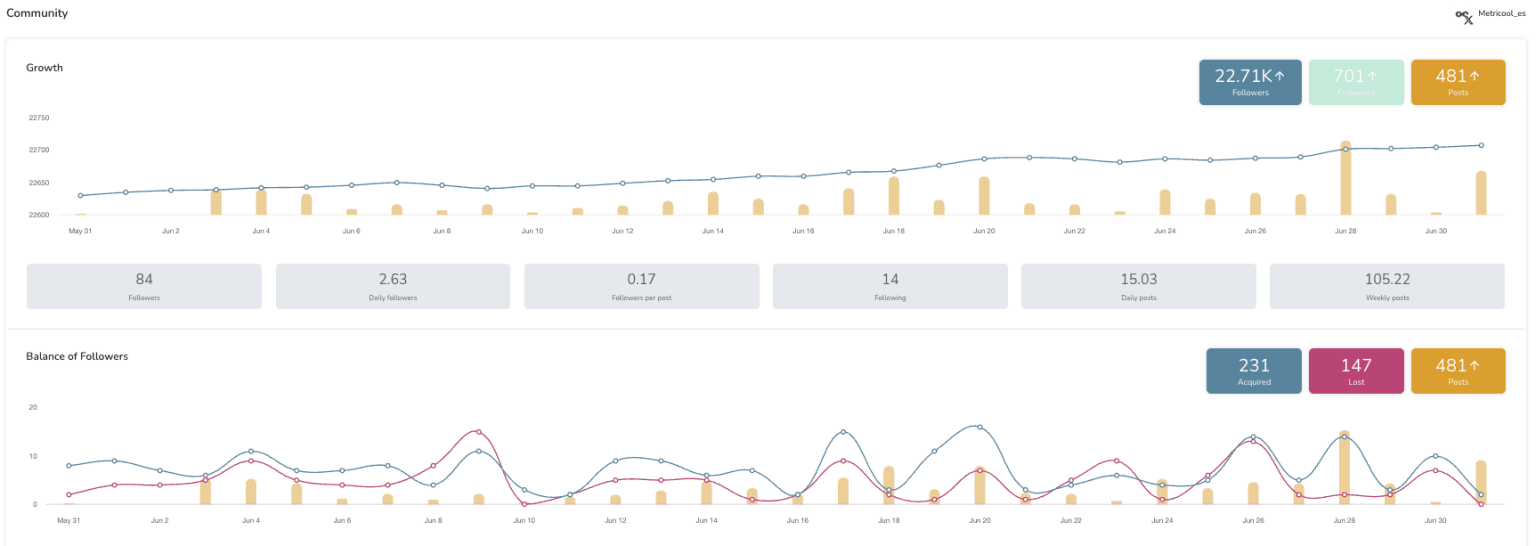Click the Lost line peak near Jun 9

click(478, 432)
